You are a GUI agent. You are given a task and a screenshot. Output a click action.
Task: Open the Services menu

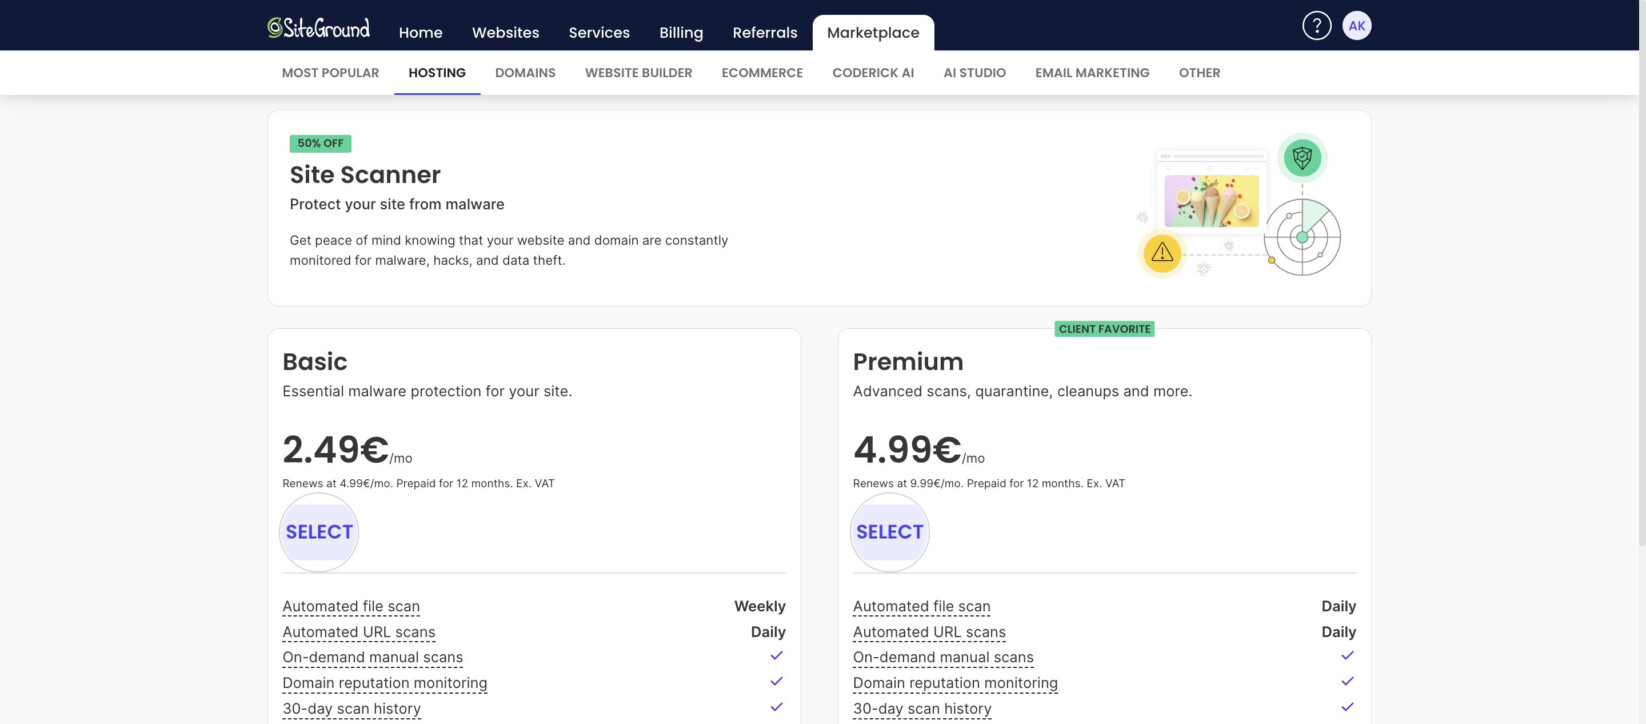click(x=599, y=32)
